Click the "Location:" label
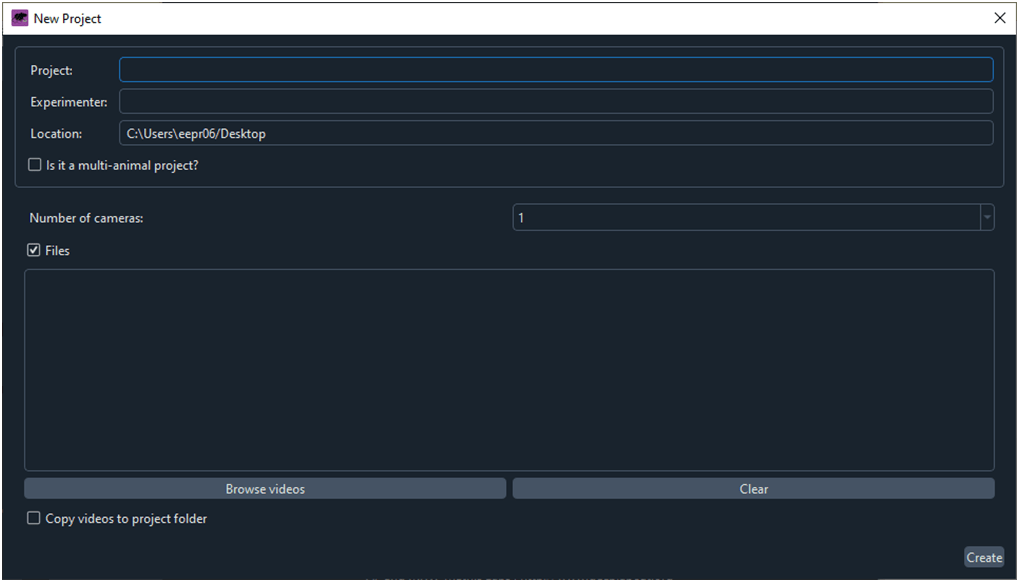The image size is (1019, 582). 56,134
